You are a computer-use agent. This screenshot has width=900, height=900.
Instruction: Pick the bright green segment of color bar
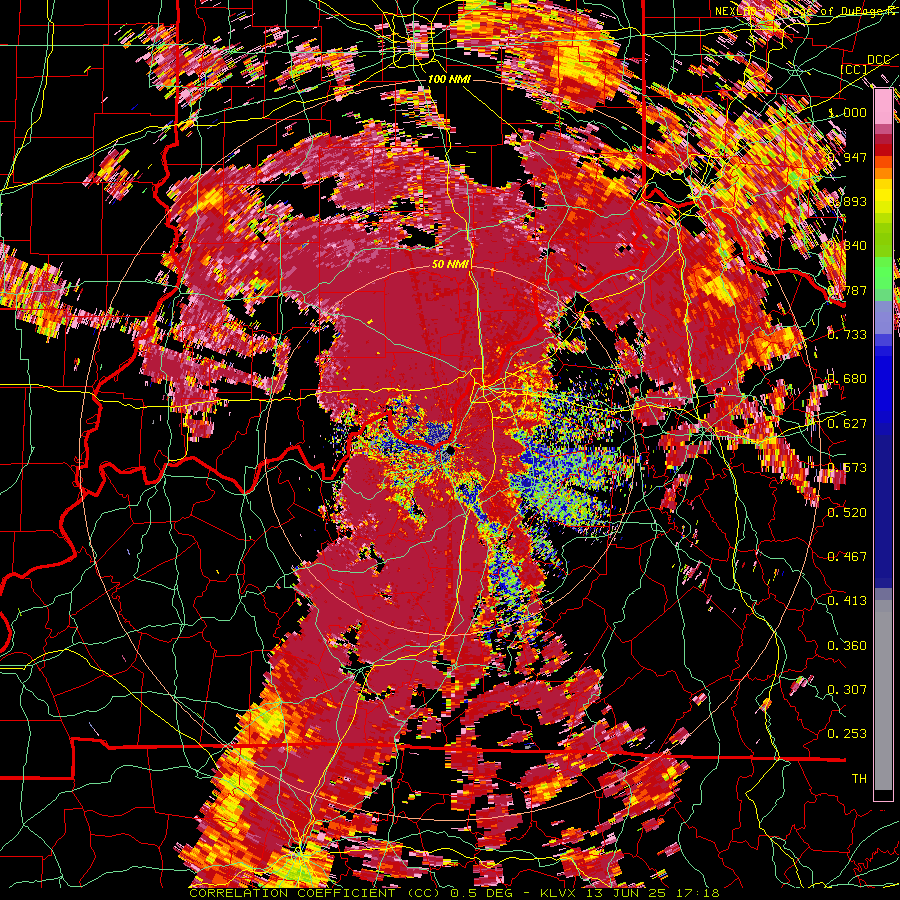click(883, 273)
